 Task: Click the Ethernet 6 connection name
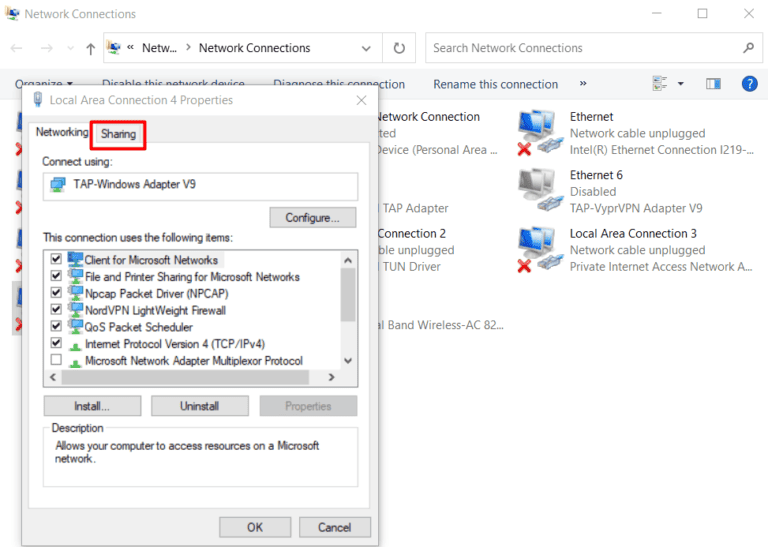coord(596,175)
